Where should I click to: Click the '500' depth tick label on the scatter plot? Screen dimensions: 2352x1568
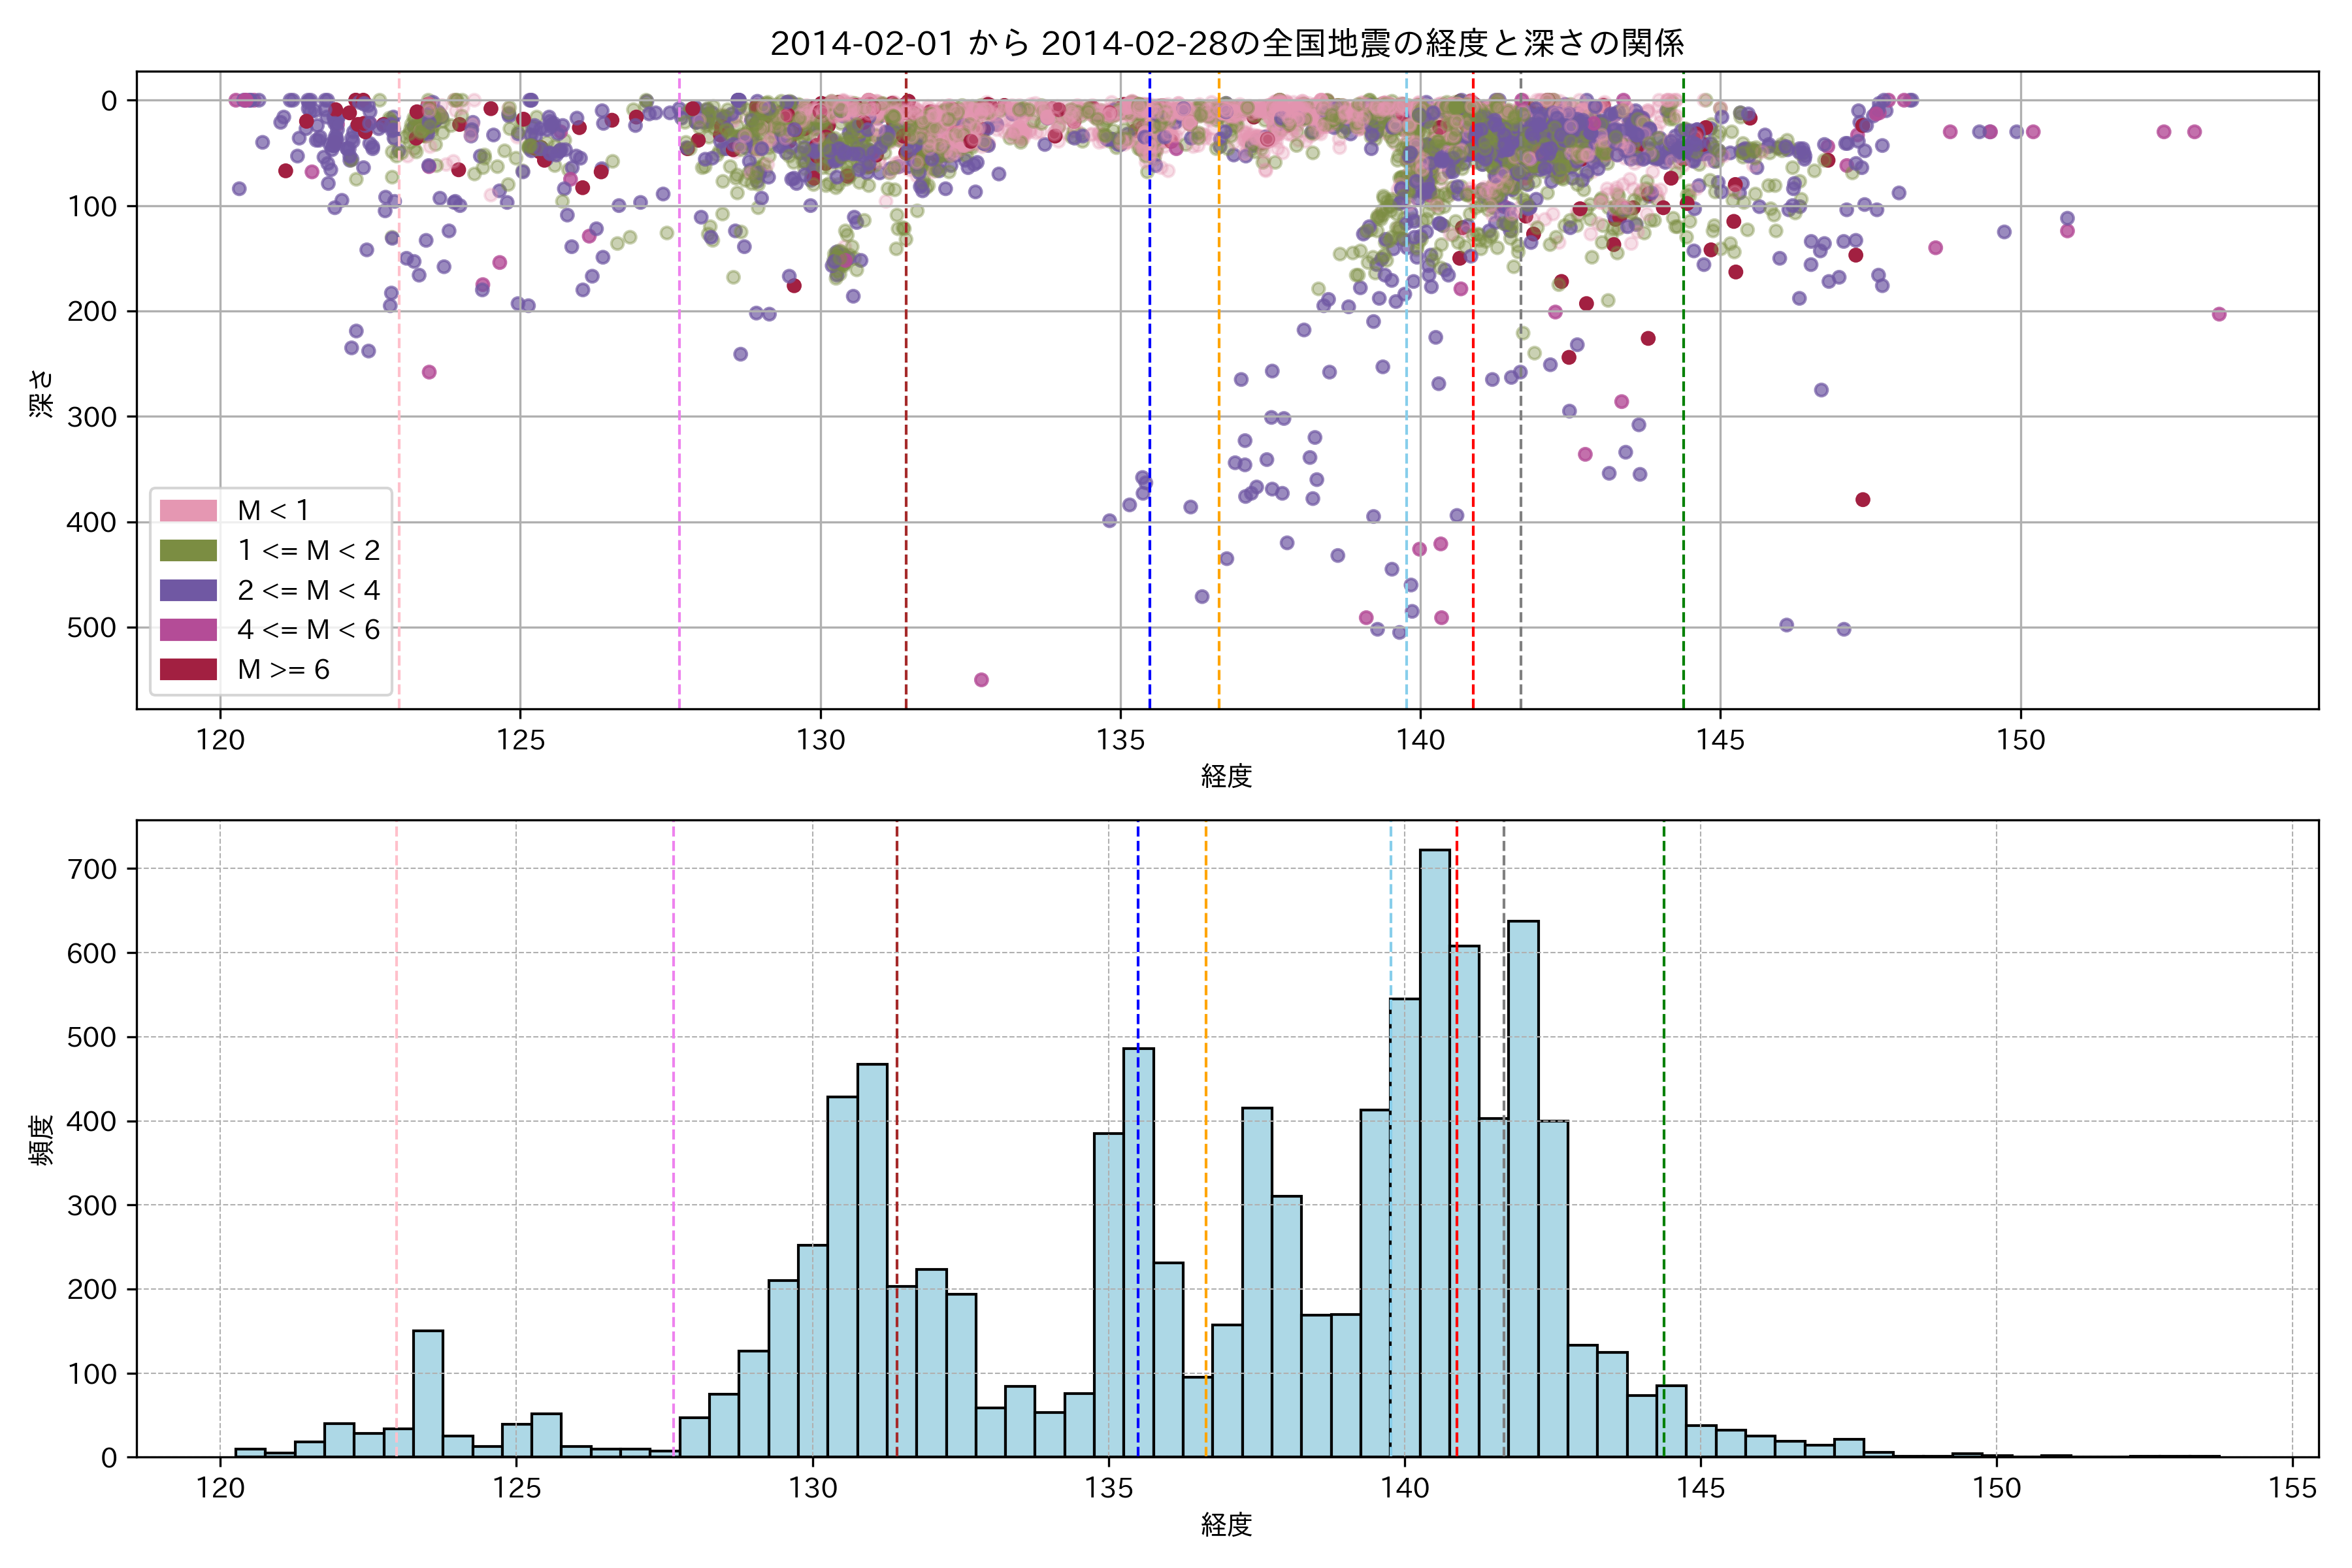click(91, 628)
